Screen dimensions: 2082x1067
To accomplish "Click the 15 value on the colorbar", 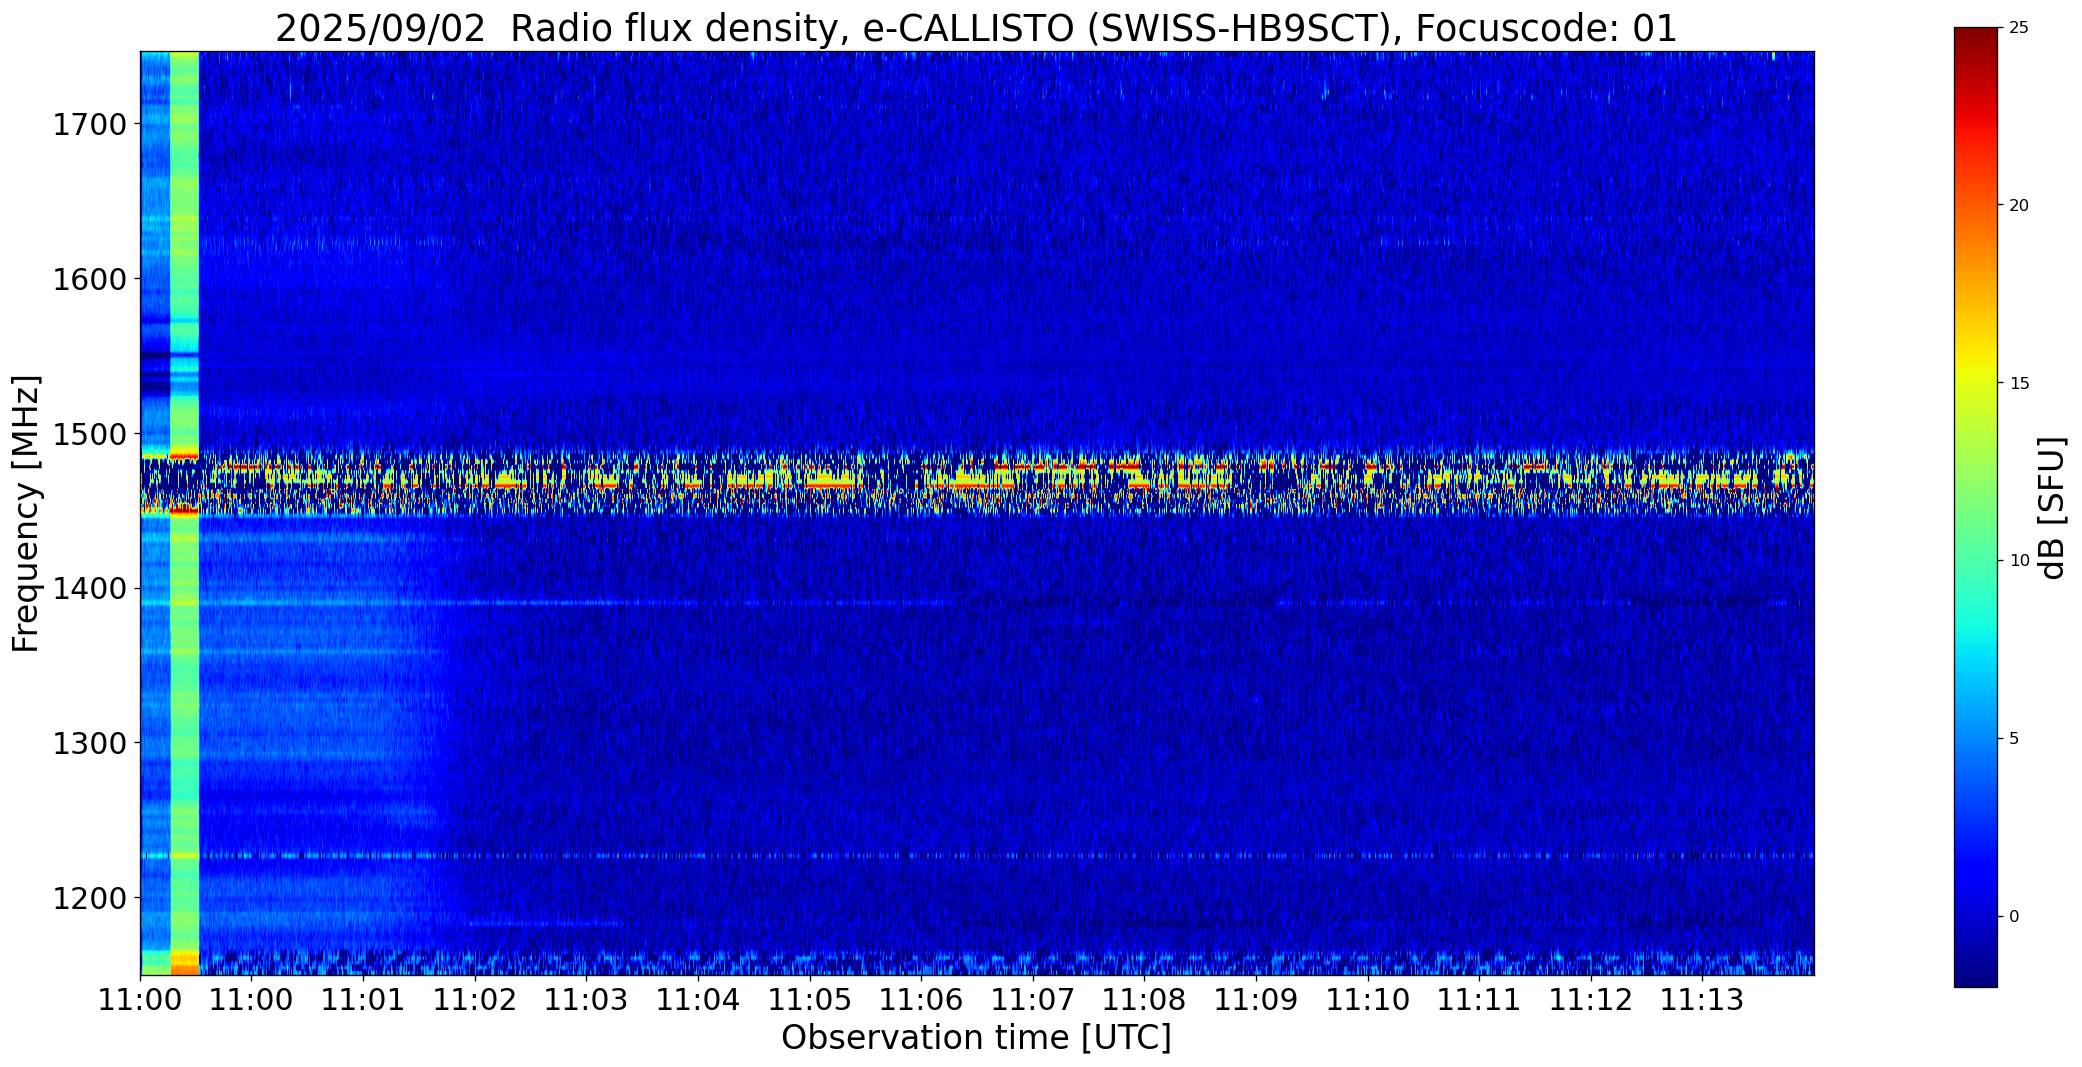I will [2019, 384].
